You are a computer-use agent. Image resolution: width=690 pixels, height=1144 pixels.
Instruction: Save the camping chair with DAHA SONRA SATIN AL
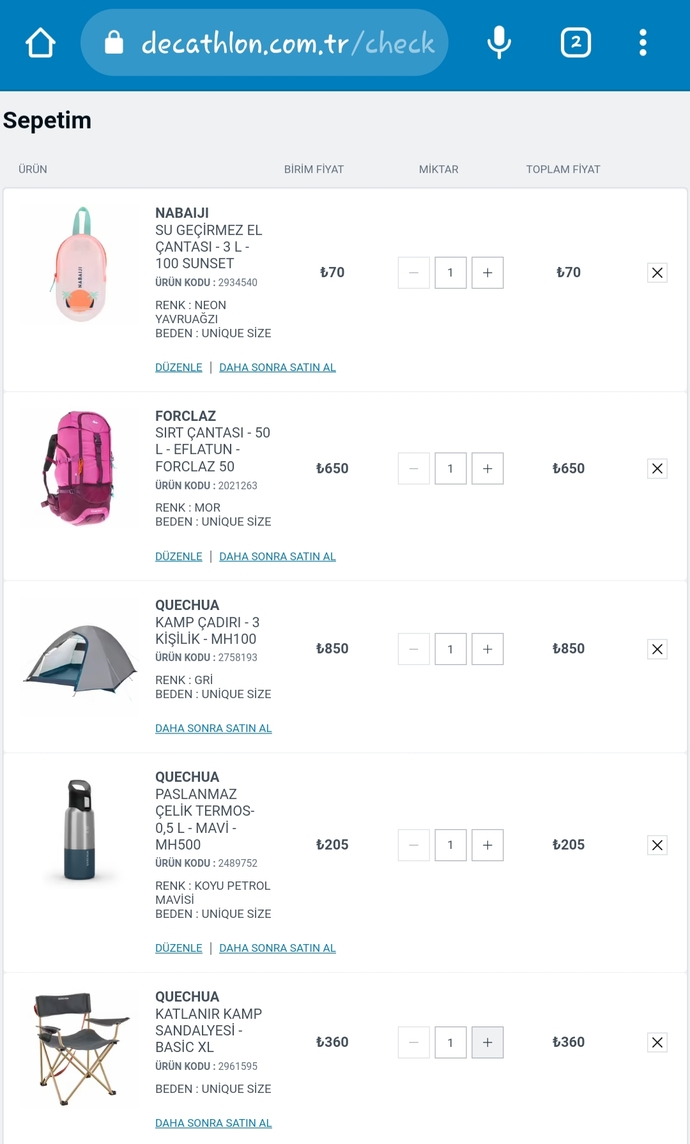(213, 1123)
